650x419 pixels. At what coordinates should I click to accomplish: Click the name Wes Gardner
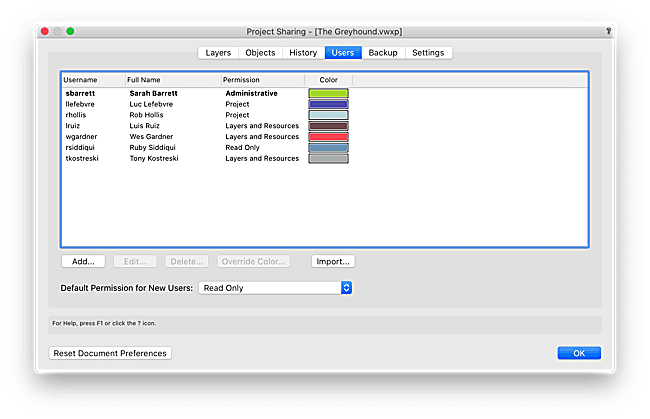coord(151,137)
